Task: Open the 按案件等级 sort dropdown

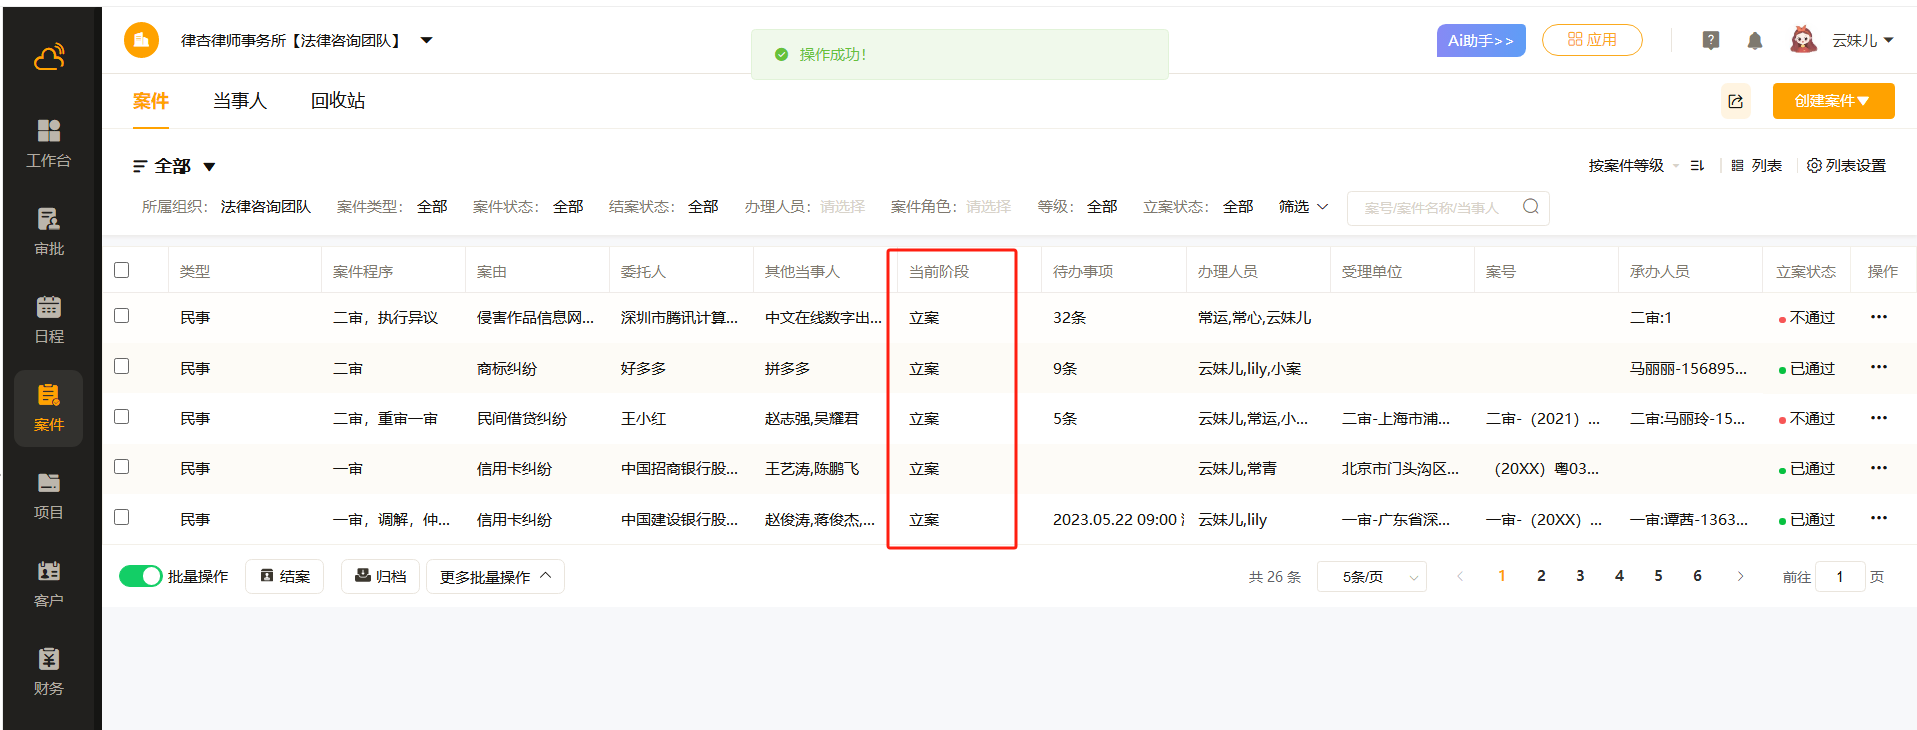Action: coord(1633,166)
